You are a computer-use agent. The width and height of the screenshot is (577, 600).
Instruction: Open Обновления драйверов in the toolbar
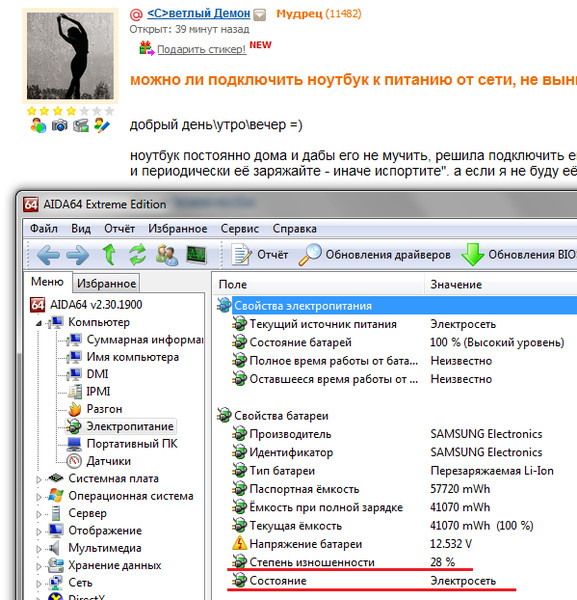[375, 255]
